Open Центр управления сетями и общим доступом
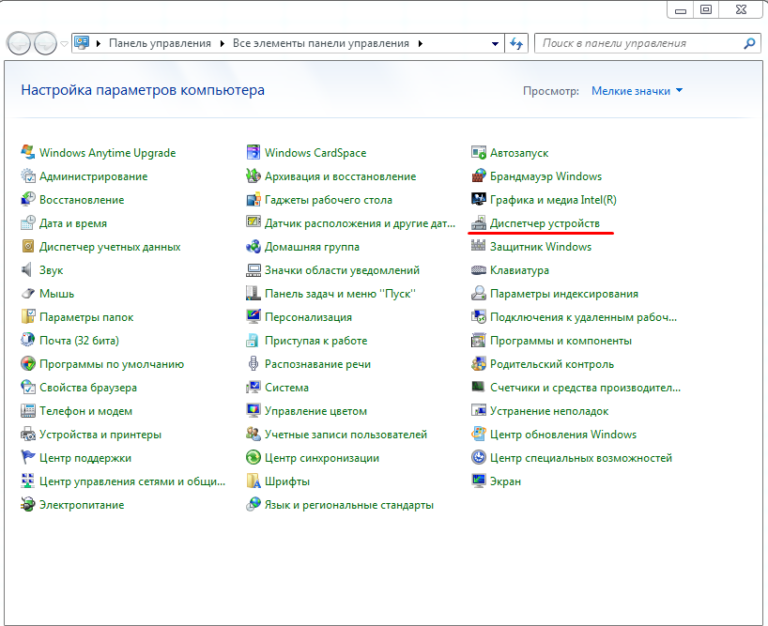 [x=132, y=482]
